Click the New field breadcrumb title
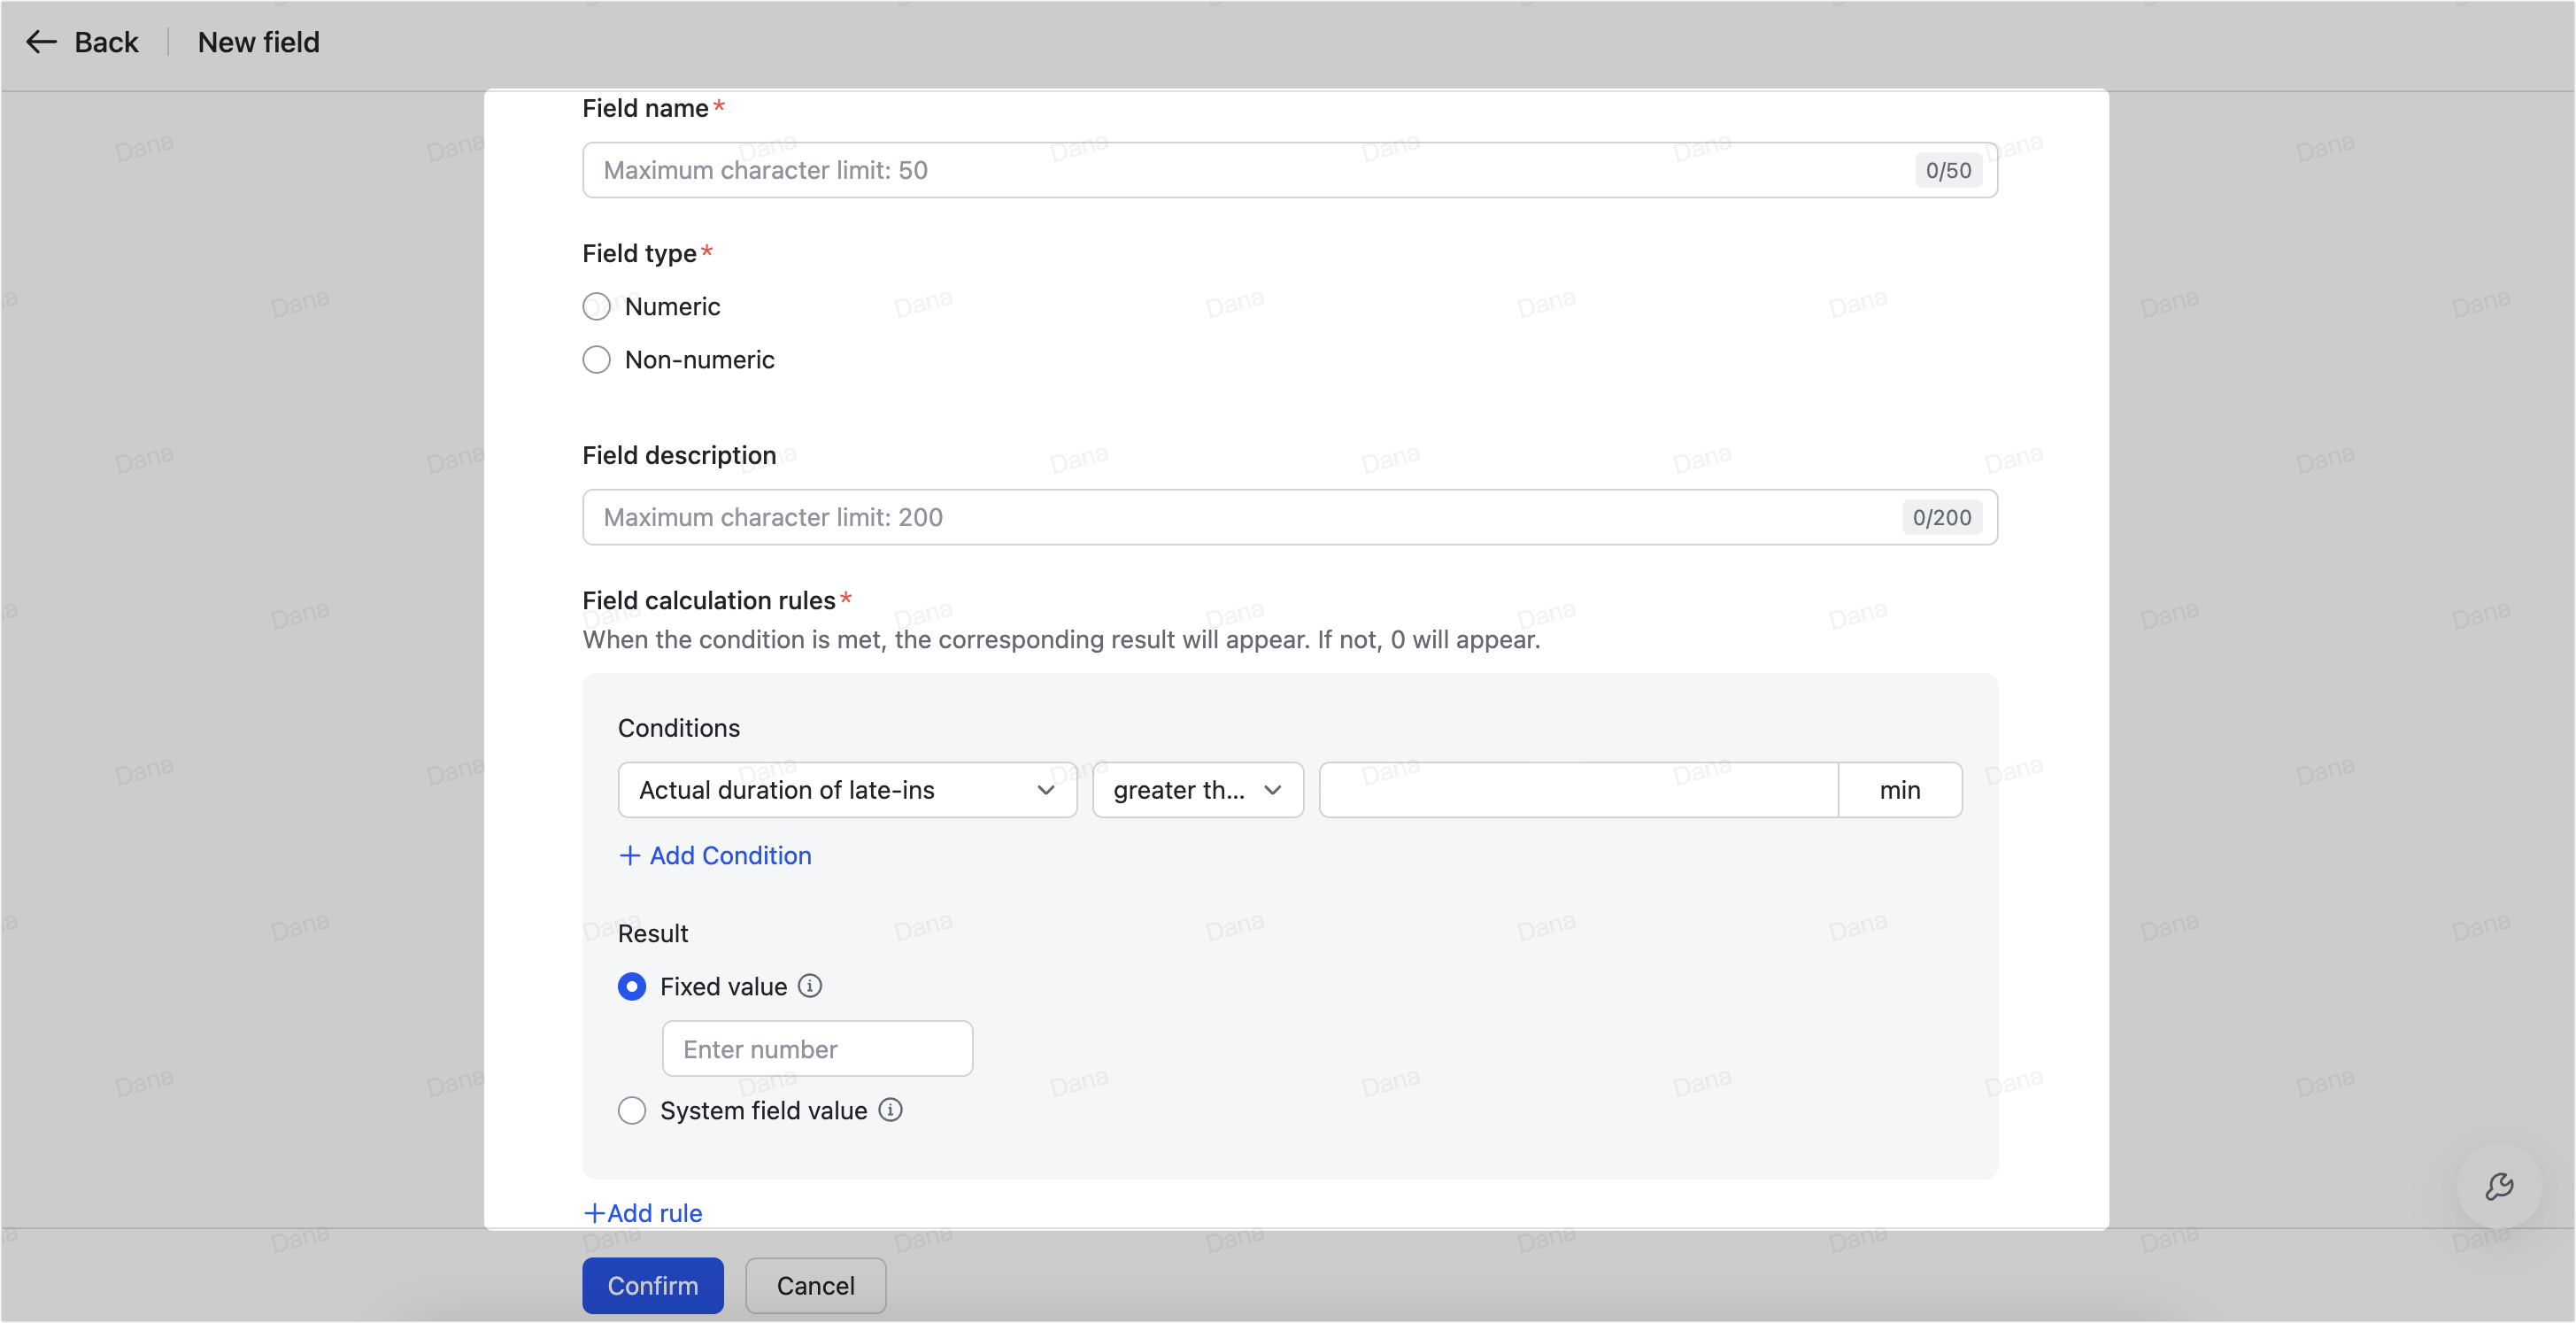The height and width of the screenshot is (1323, 2576). pos(258,42)
